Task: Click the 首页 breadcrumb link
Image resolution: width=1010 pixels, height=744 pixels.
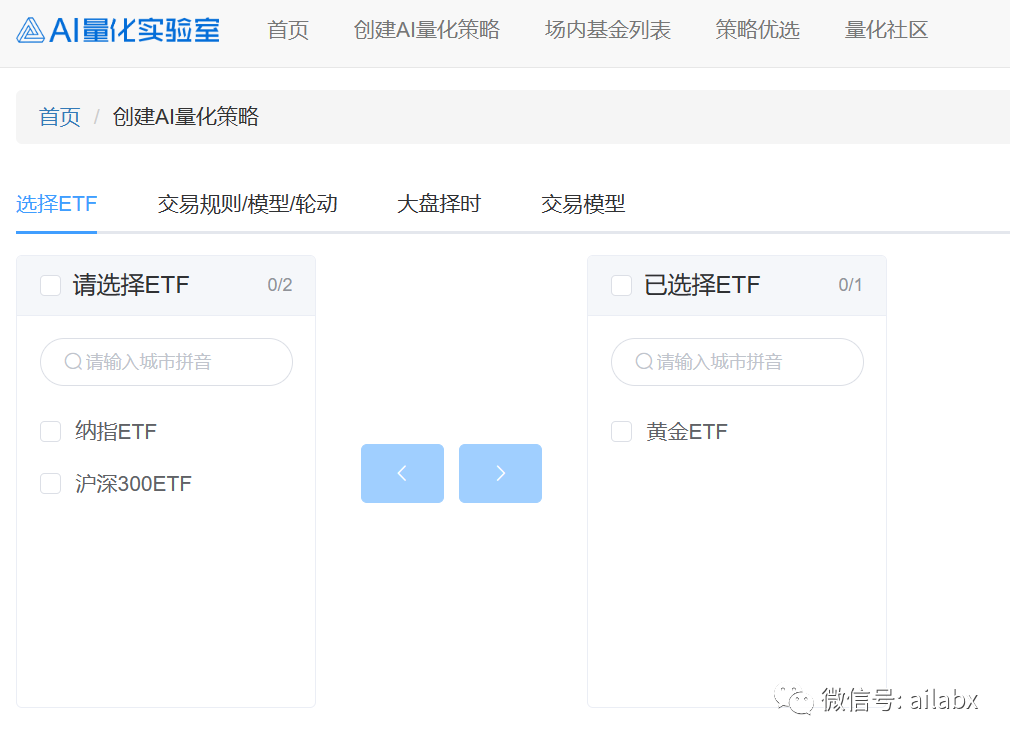Action: (59, 116)
